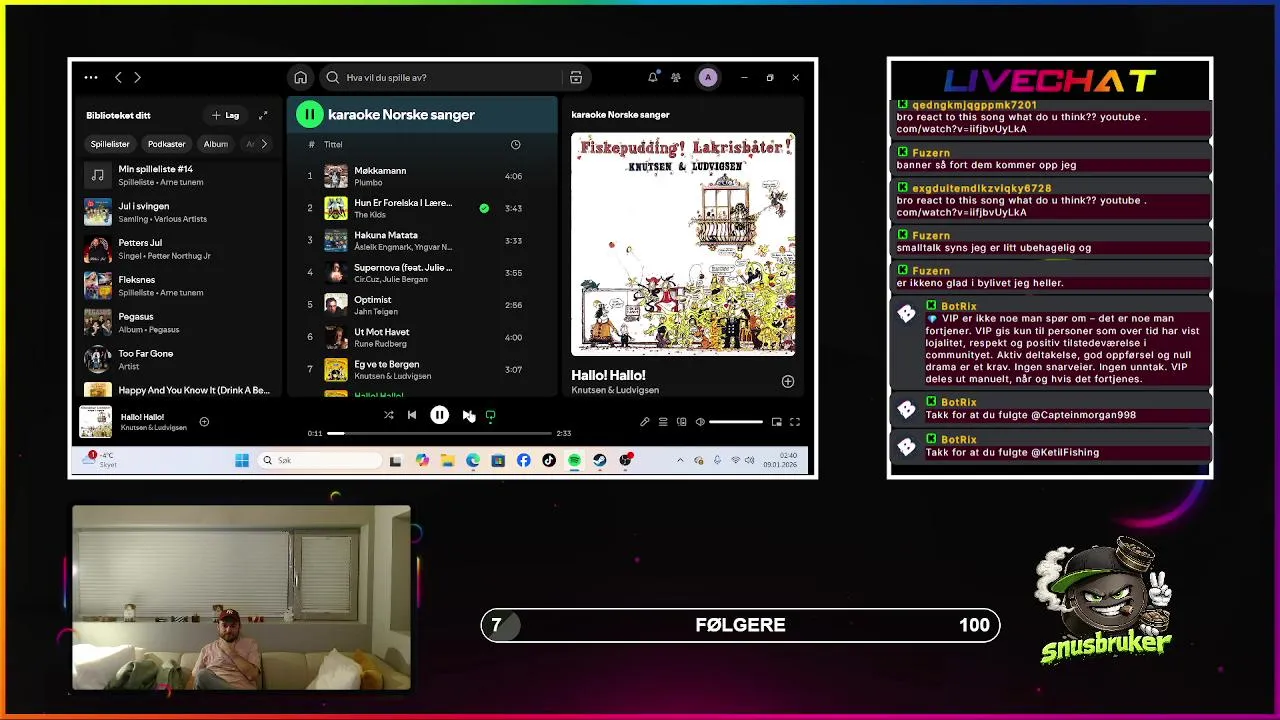Image resolution: width=1280 pixels, height=720 pixels.
Task: Click the '+ Lag' create button
Action: 226,115
